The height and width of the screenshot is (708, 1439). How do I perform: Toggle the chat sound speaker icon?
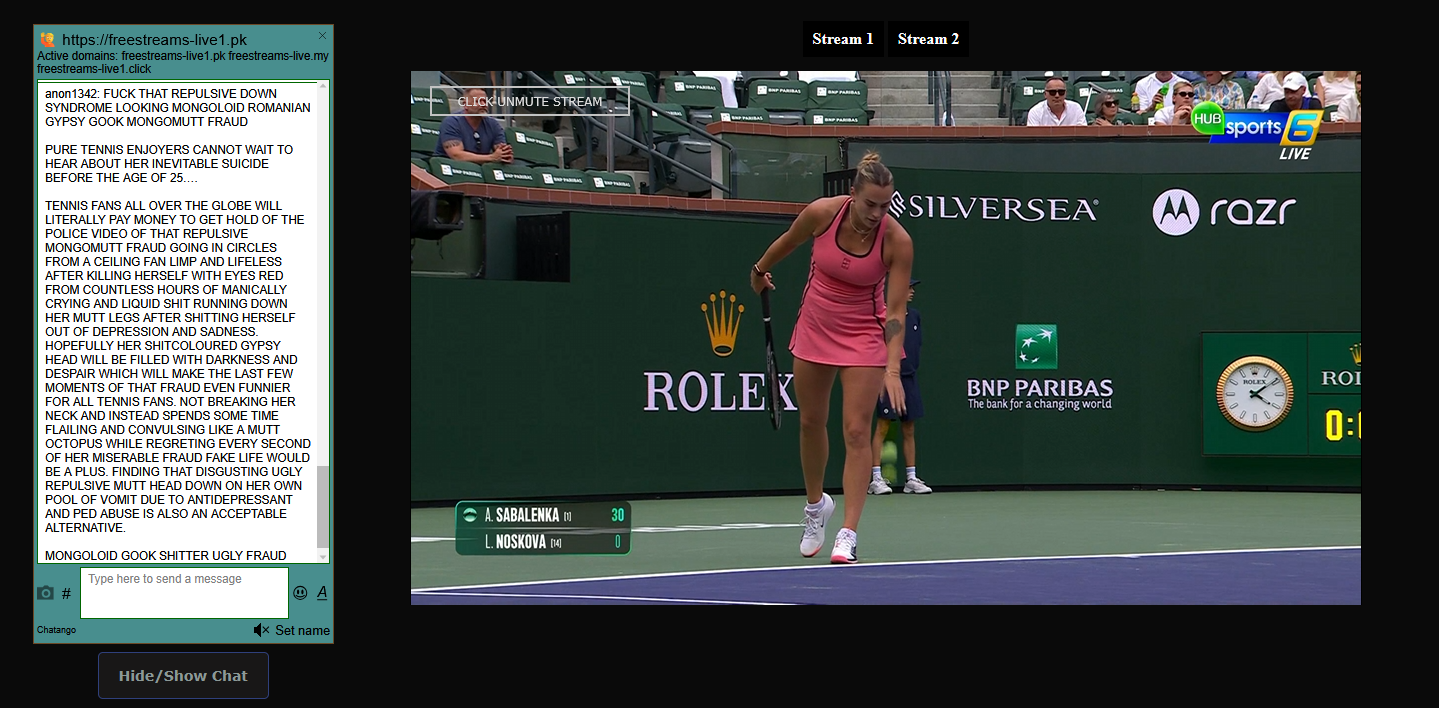(x=261, y=630)
